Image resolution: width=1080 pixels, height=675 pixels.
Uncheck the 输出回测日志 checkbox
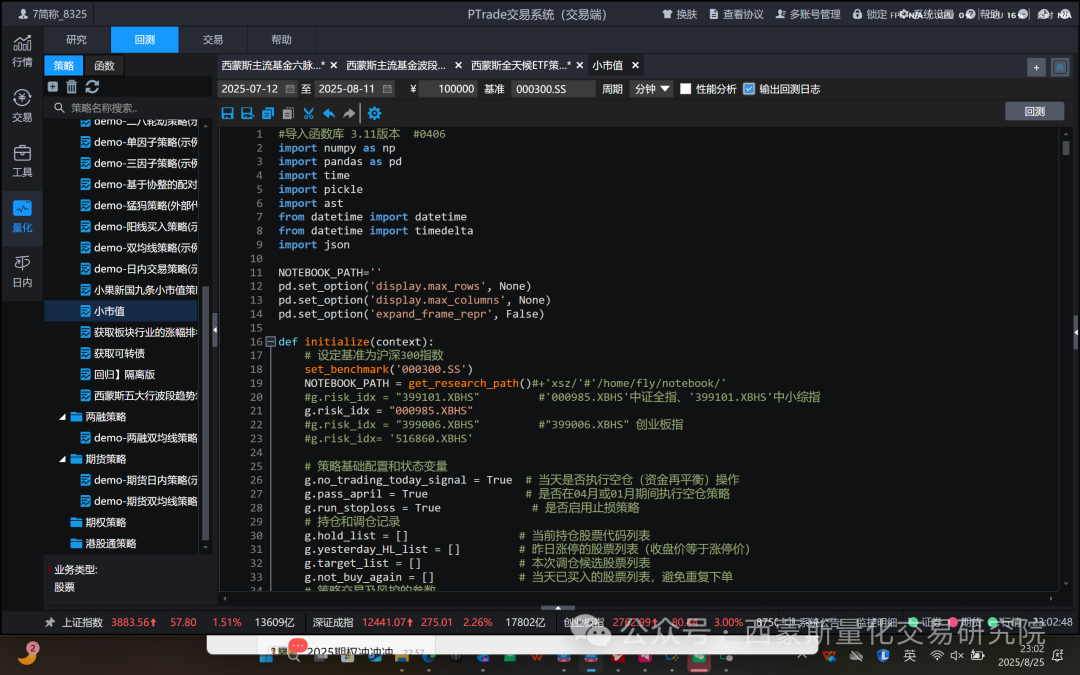pyautogui.click(x=749, y=89)
